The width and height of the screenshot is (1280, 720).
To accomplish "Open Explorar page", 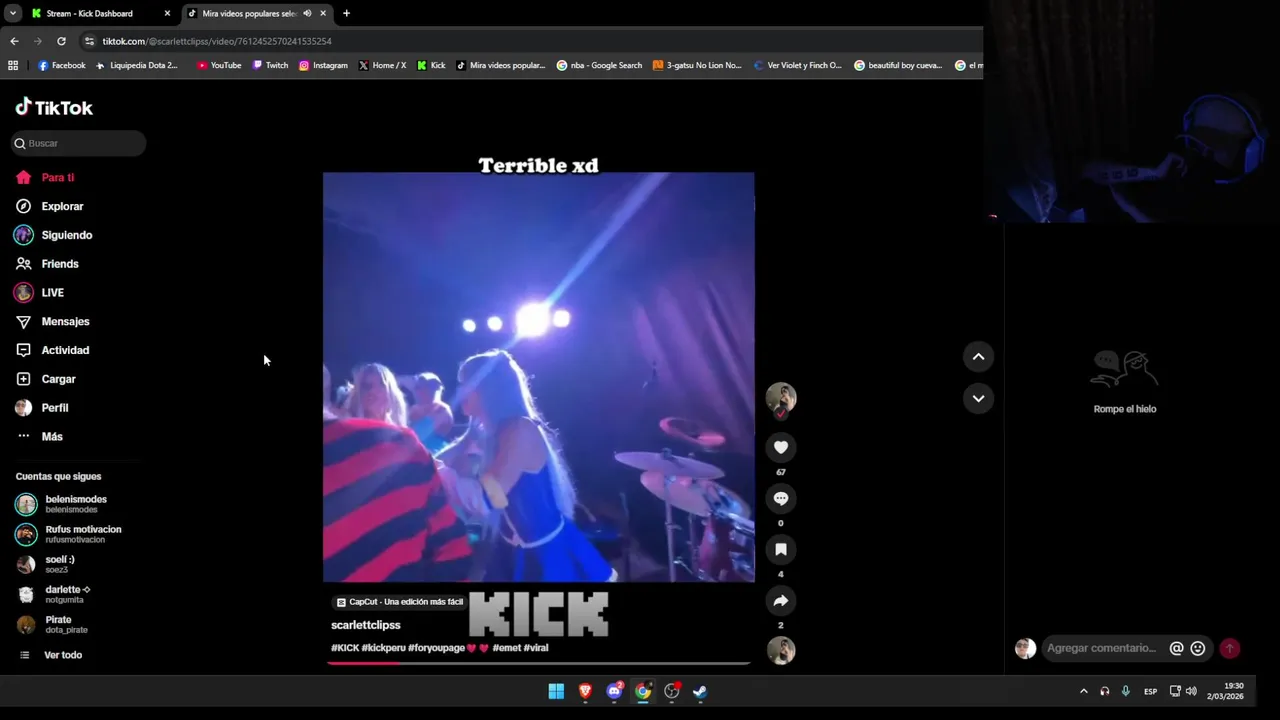I will click(62, 206).
